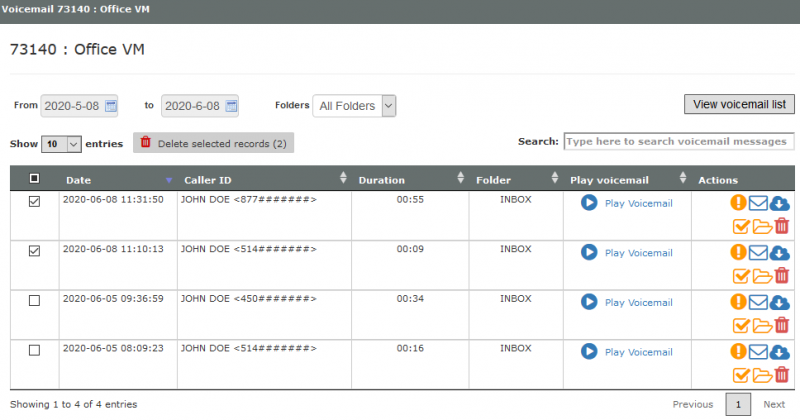Uncheck the 2020-06-08 11:31:50 row checkbox
800x420 pixels.
34,202
